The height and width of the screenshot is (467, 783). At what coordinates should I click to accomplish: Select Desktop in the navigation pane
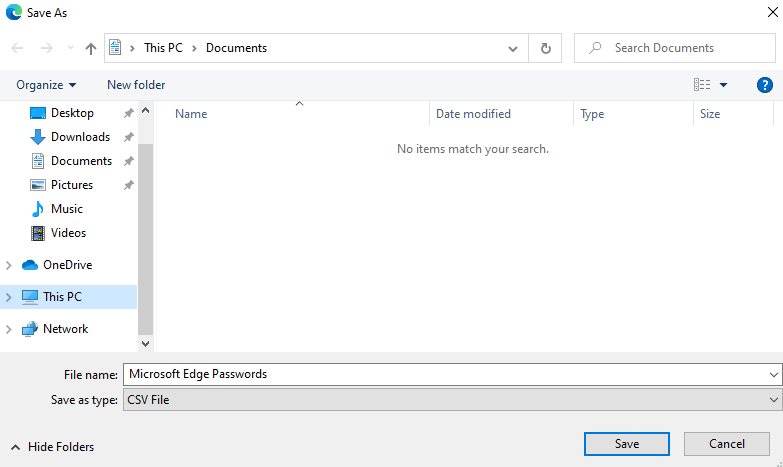click(x=72, y=113)
